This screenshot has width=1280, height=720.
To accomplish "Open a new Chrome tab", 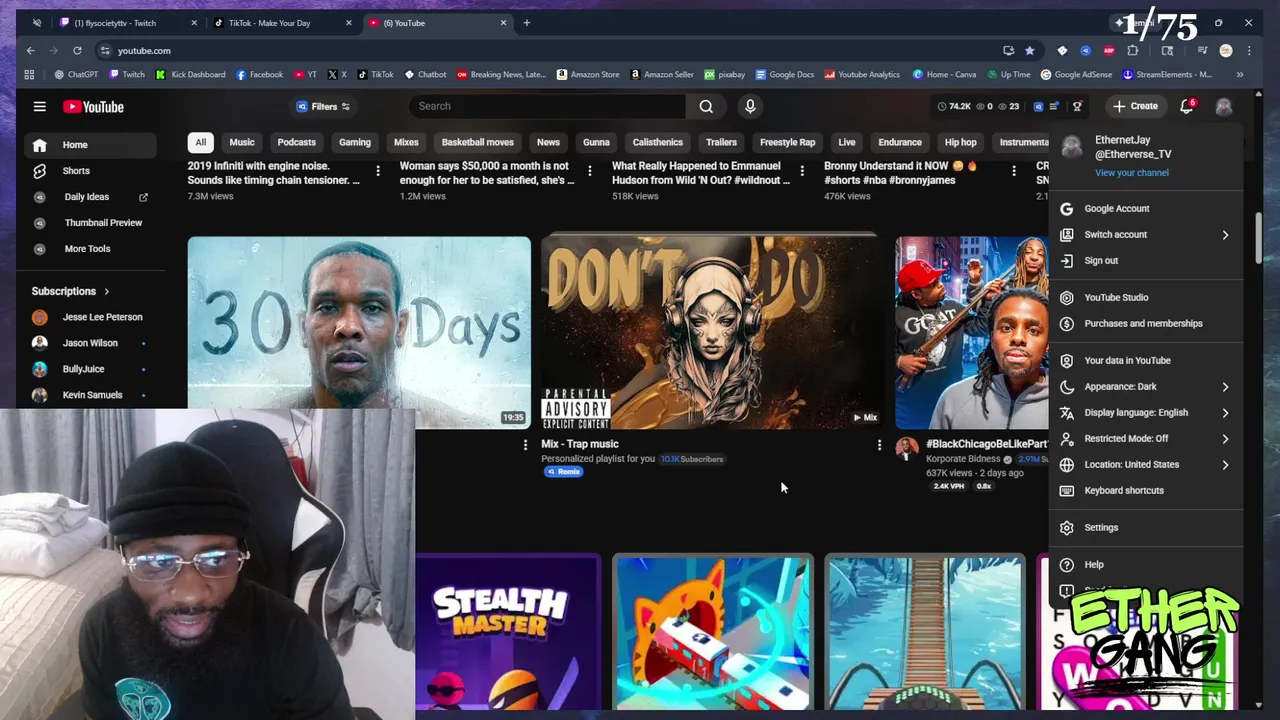I will click(x=526, y=23).
